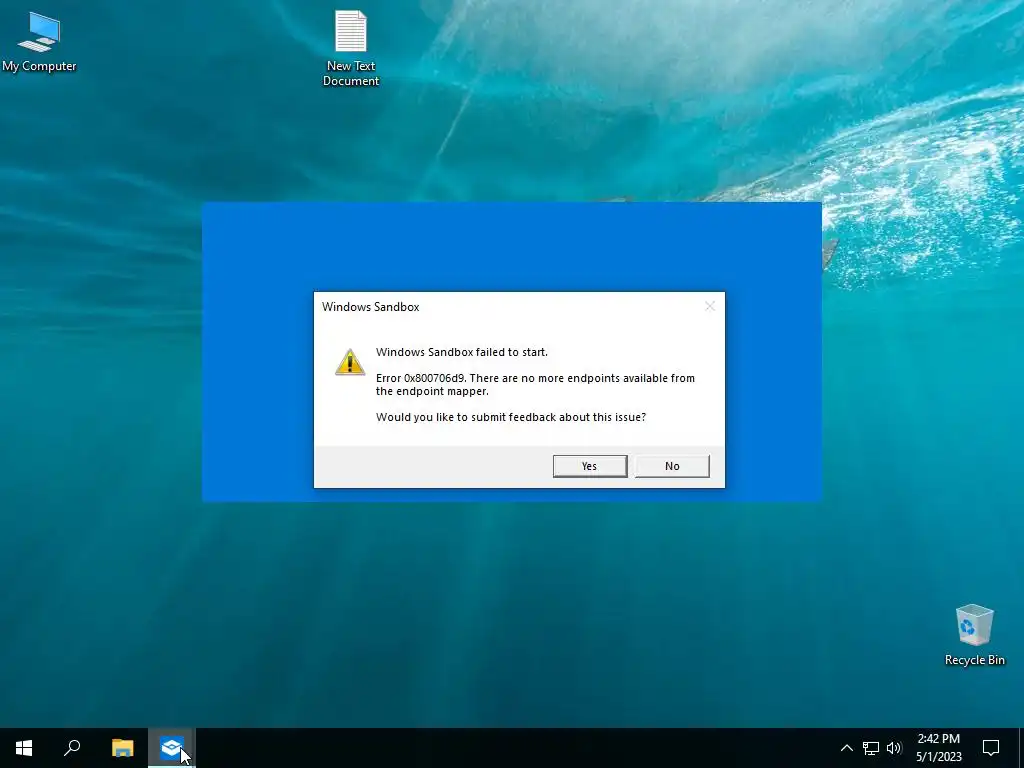Select the Recycle Bin desktop icon
The image size is (1024, 768).
[x=974, y=635]
